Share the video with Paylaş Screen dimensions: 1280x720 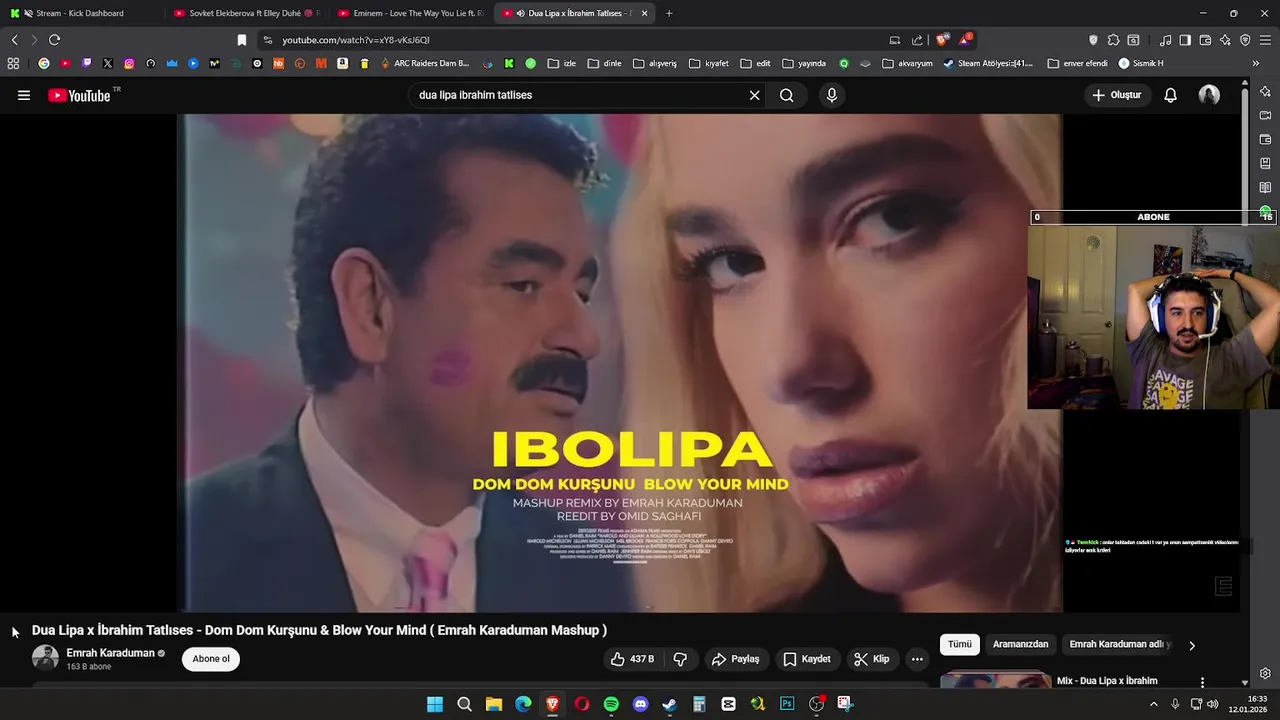pos(735,659)
